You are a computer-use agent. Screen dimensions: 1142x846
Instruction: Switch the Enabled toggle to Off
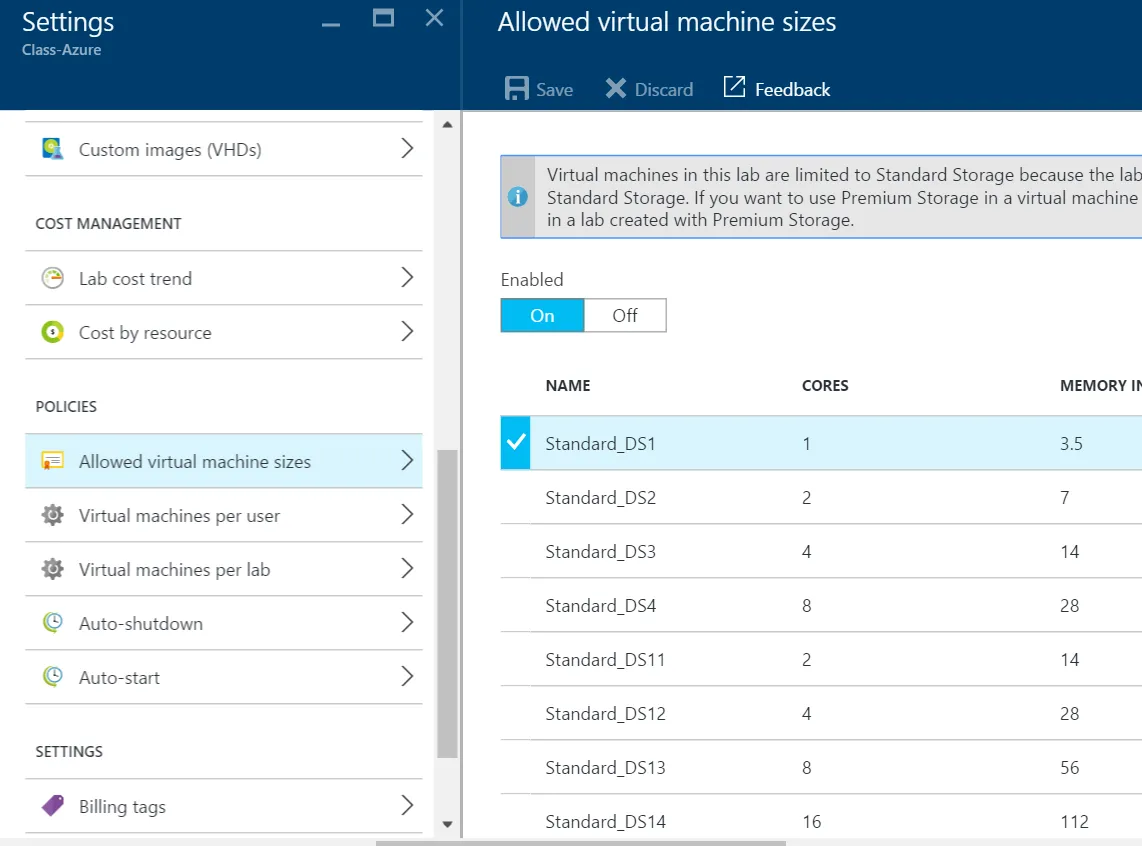coord(625,316)
